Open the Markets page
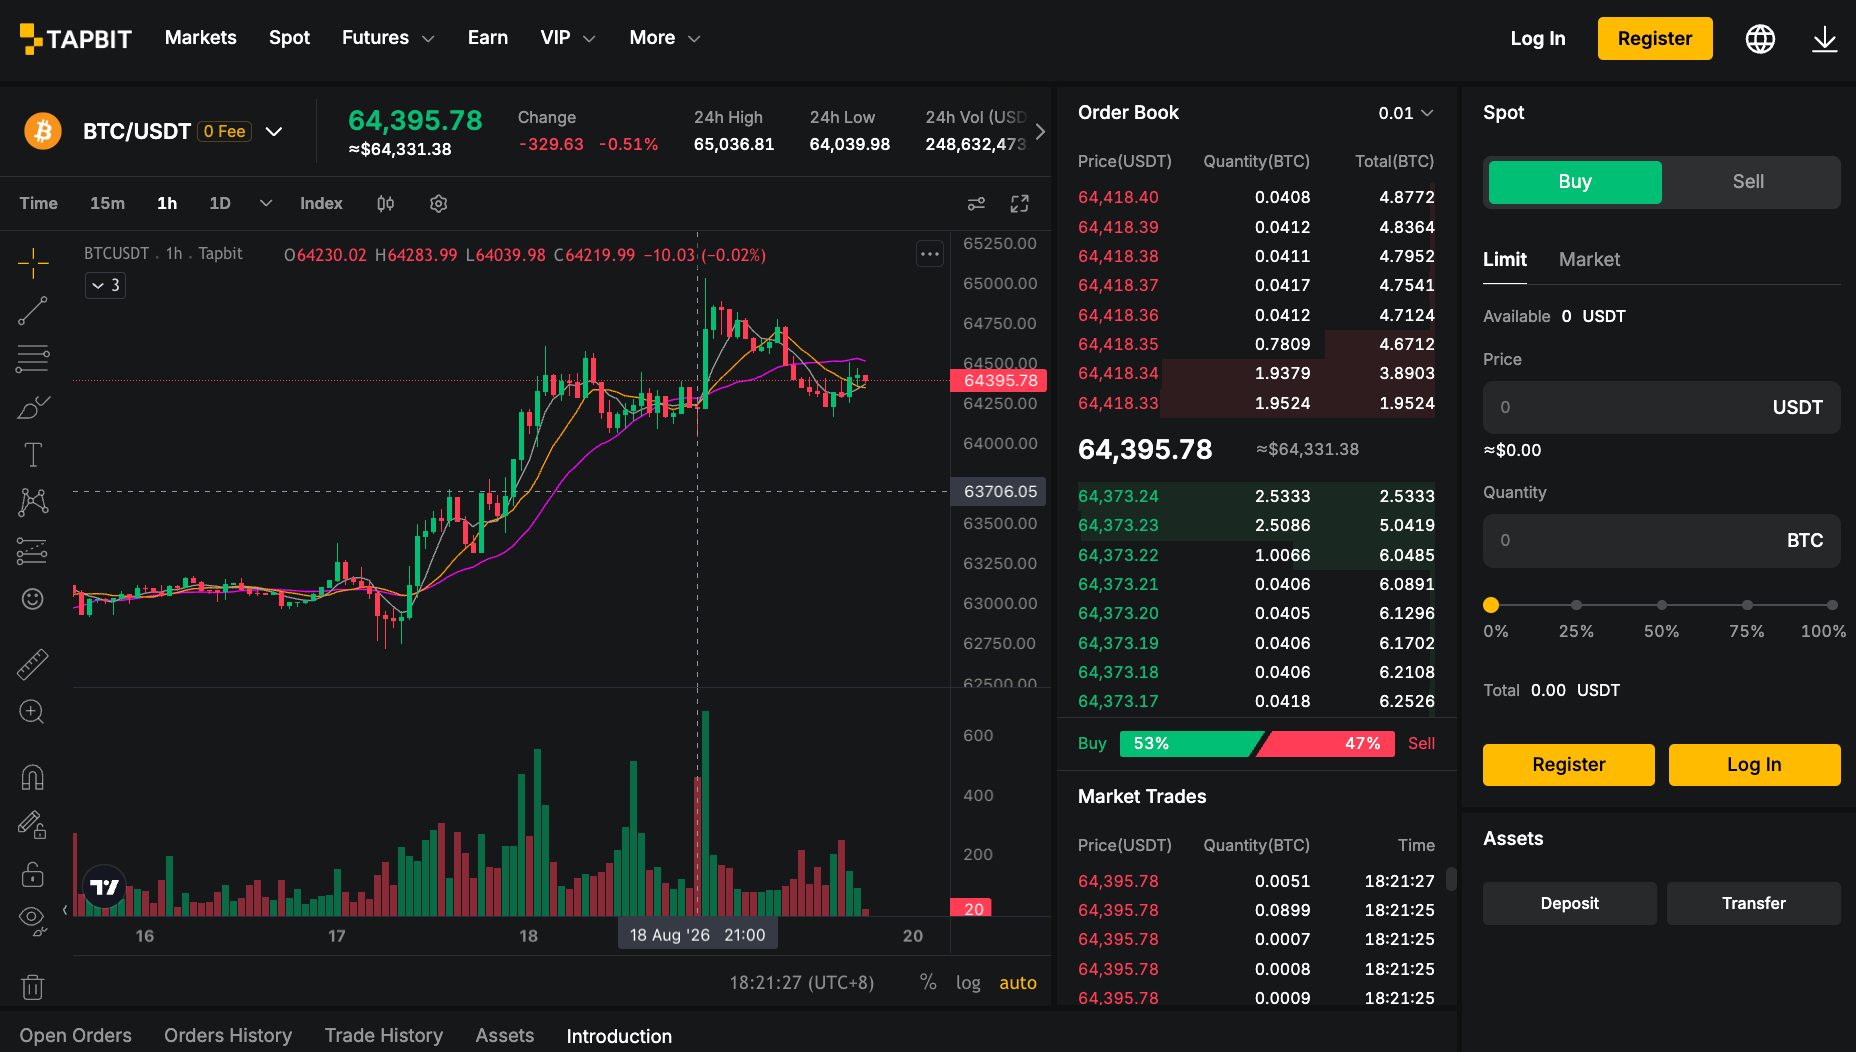This screenshot has width=1856, height=1052. tap(201, 38)
